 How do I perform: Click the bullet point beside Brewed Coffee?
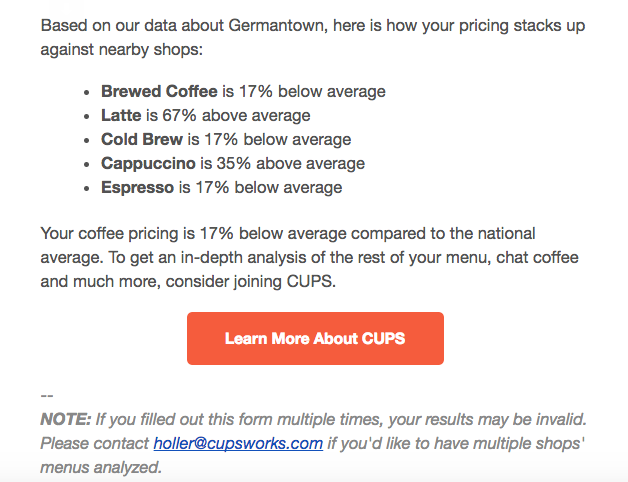87,93
